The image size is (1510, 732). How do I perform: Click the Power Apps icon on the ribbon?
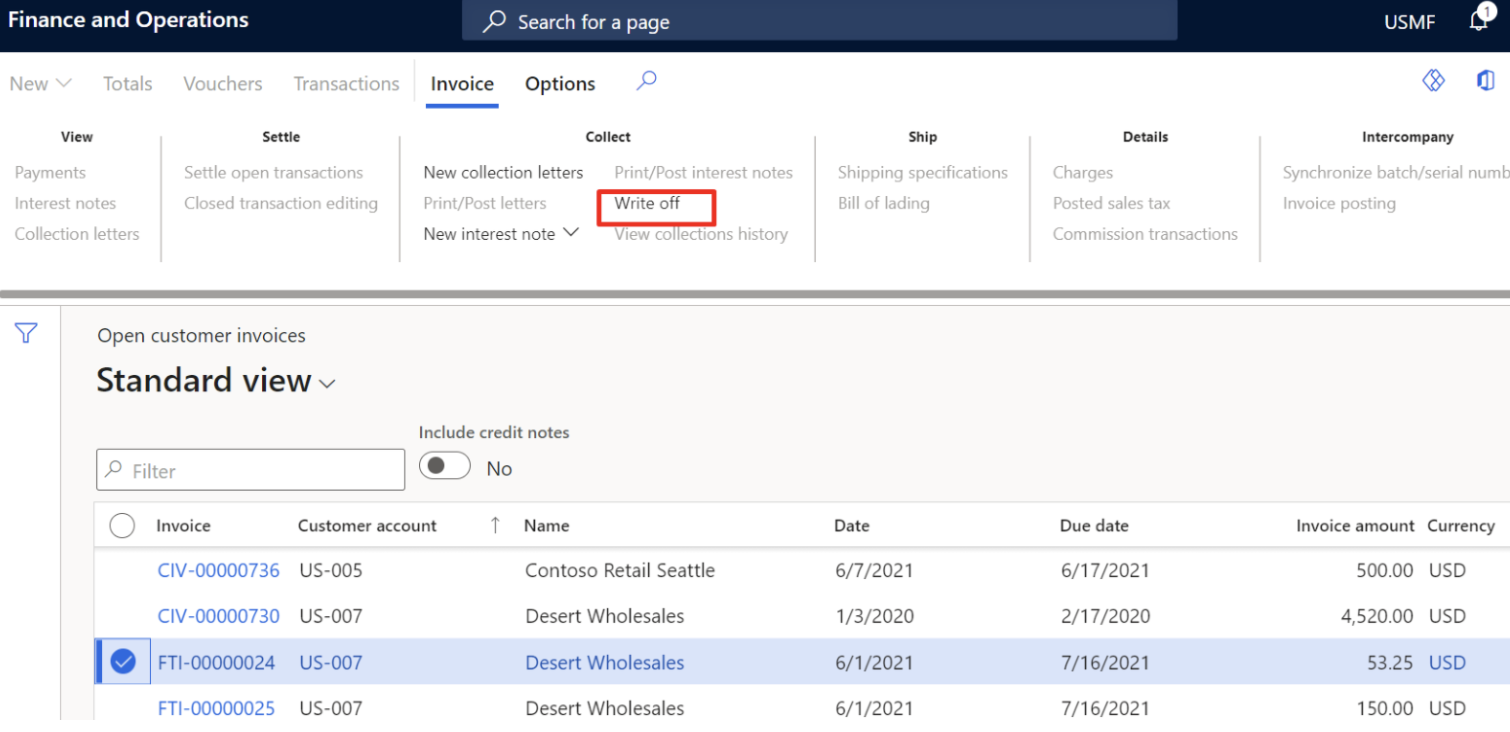[x=1433, y=82]
